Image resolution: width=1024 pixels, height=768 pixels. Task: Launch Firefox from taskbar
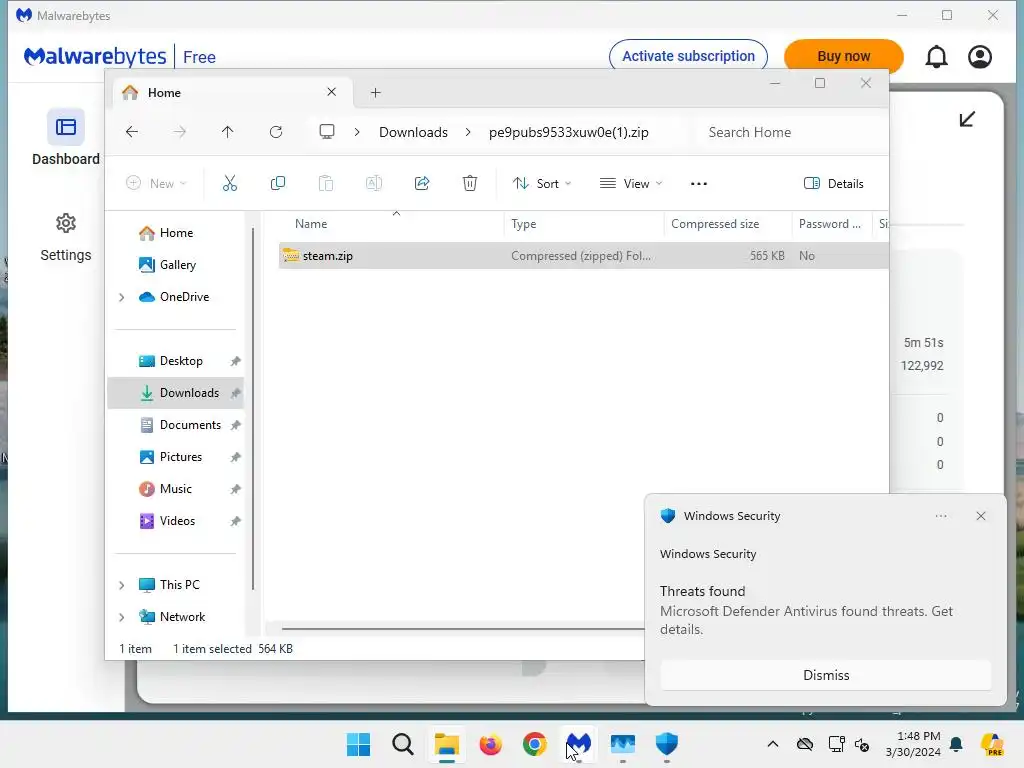tap(490, 744)
